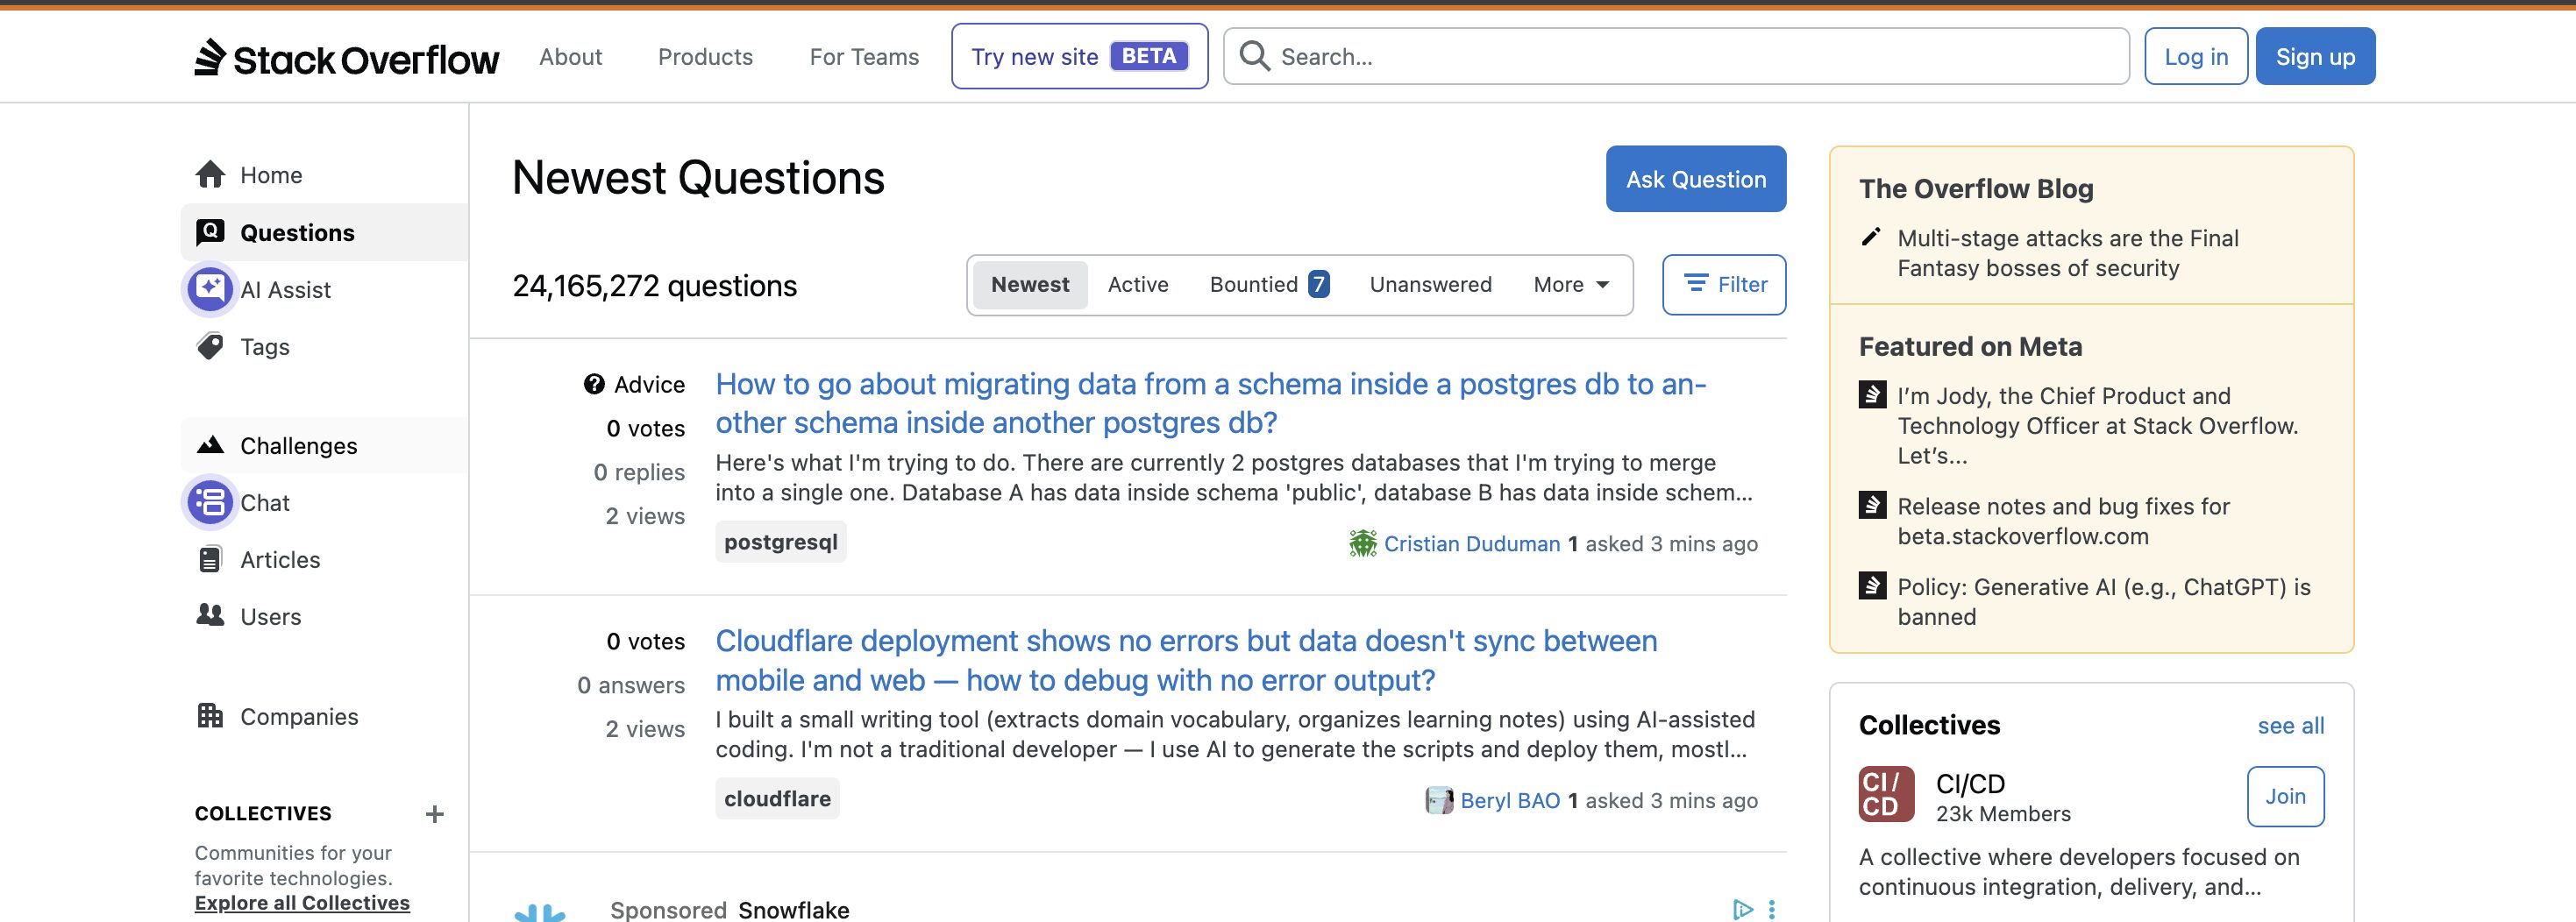Select the Unanswered tab
This screenshot has width=2576, height=922.
1430,285
